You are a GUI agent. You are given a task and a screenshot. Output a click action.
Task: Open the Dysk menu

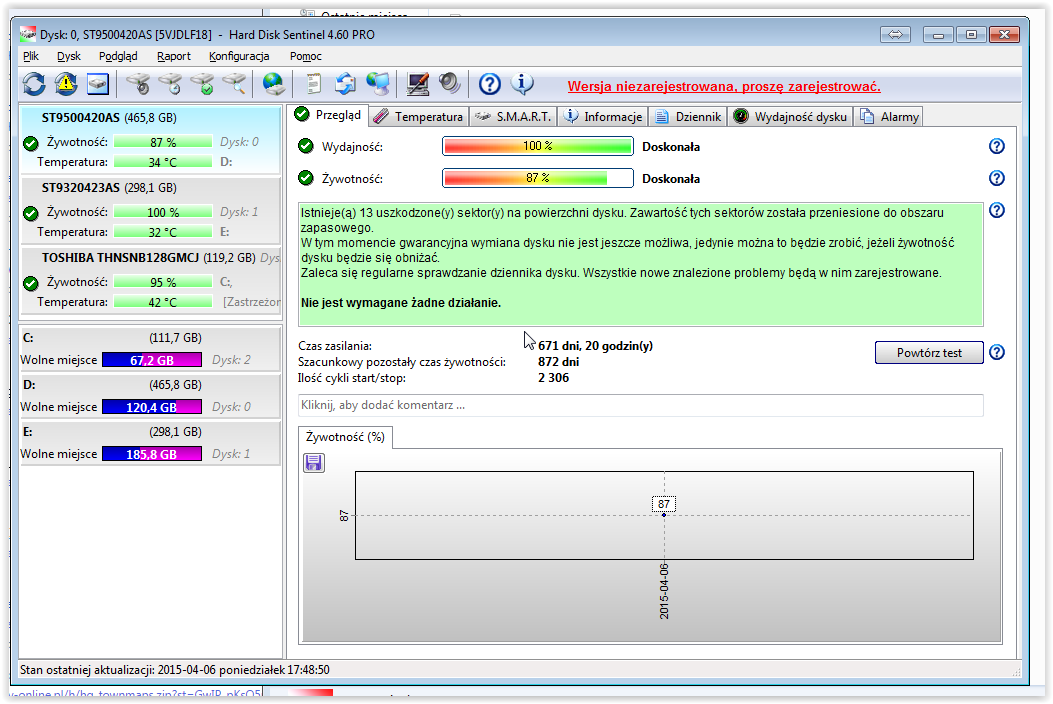68,56
